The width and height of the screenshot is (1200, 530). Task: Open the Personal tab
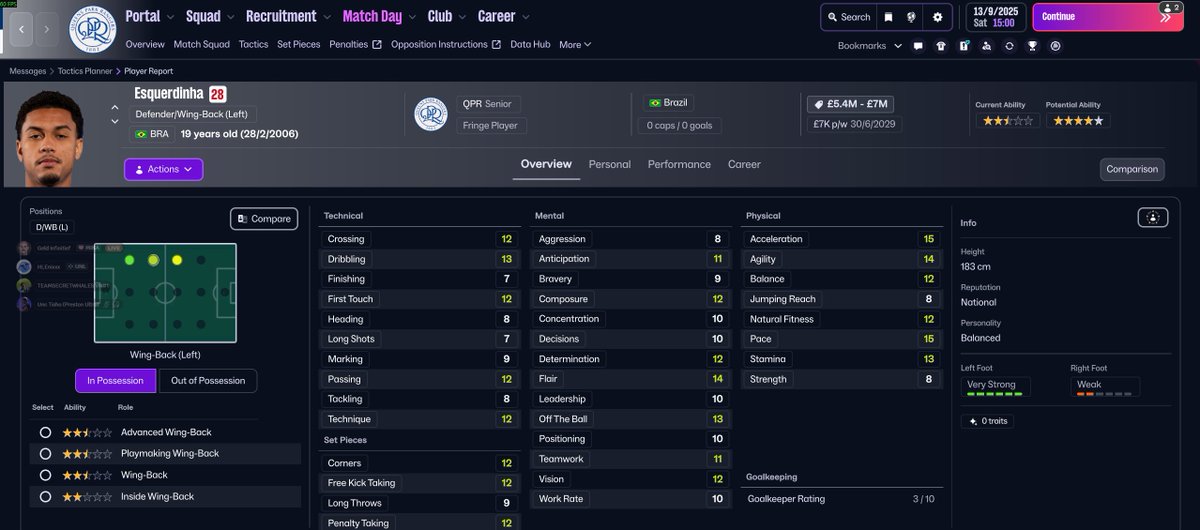pos(609,164)
